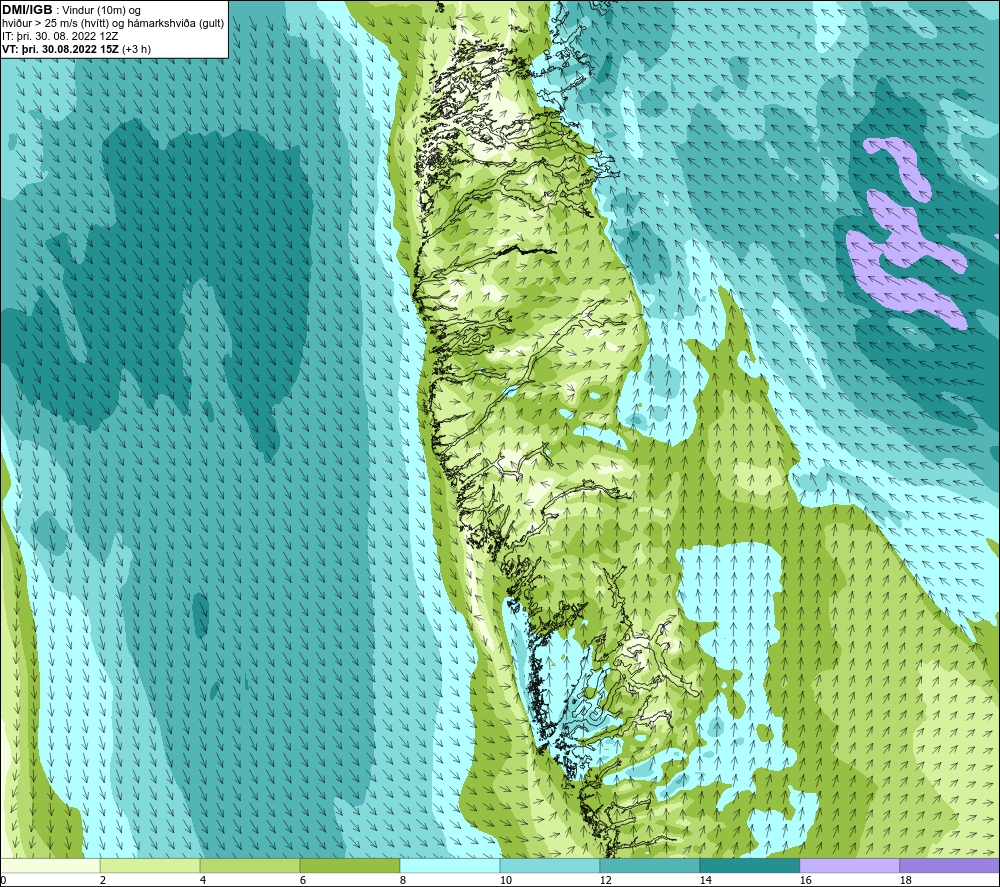1000x887 pixels.
Task: Click the 'DMI/IGB' title text
Action: [x=27, y=10]
